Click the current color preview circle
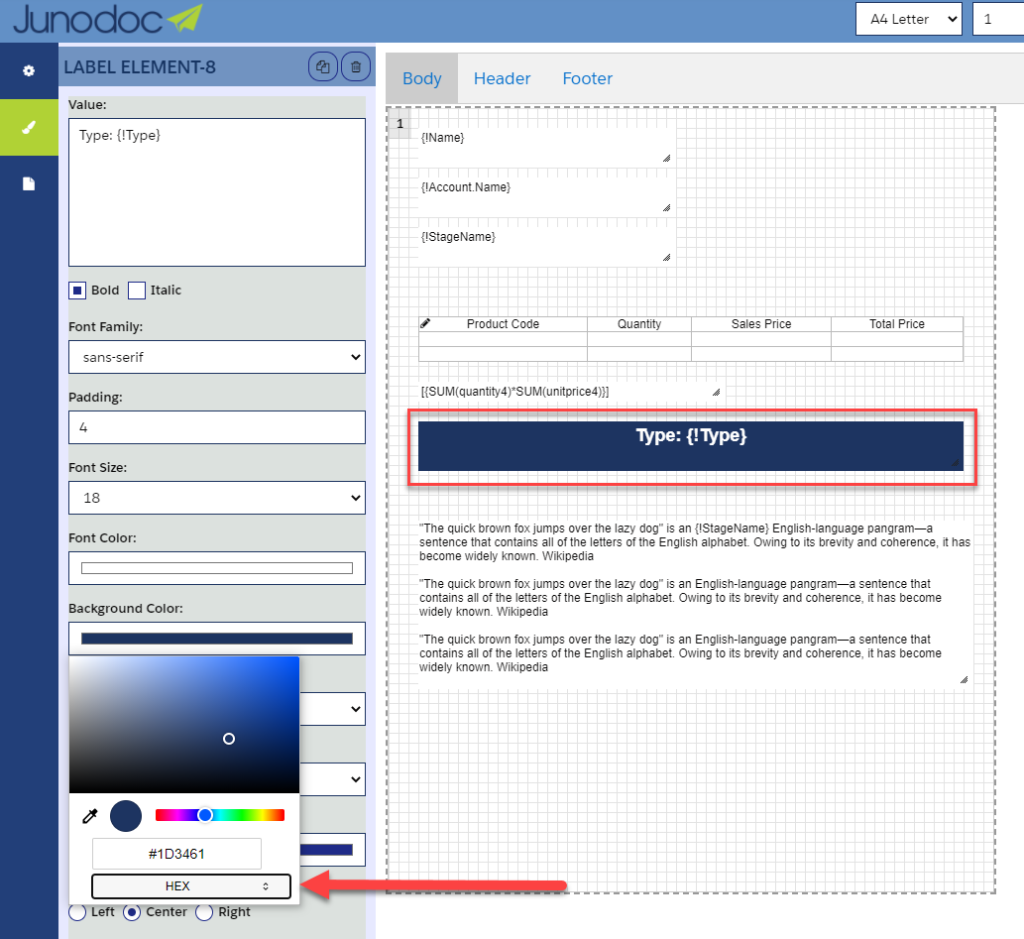Screen dimensions: 1024x939 click(126, 816)
